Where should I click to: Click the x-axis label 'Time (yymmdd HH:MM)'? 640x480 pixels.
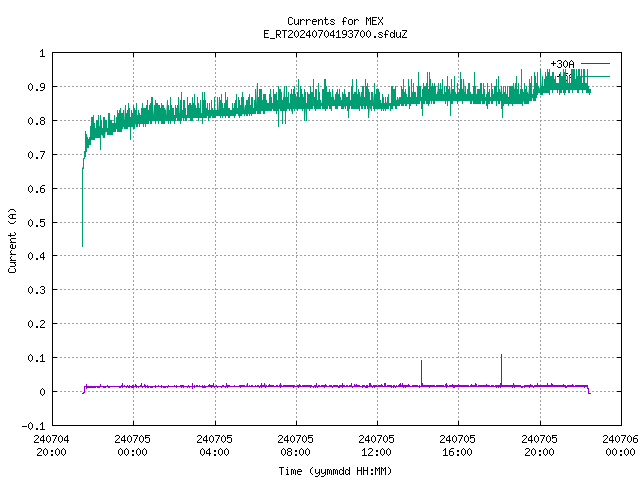tap(335, 471)
